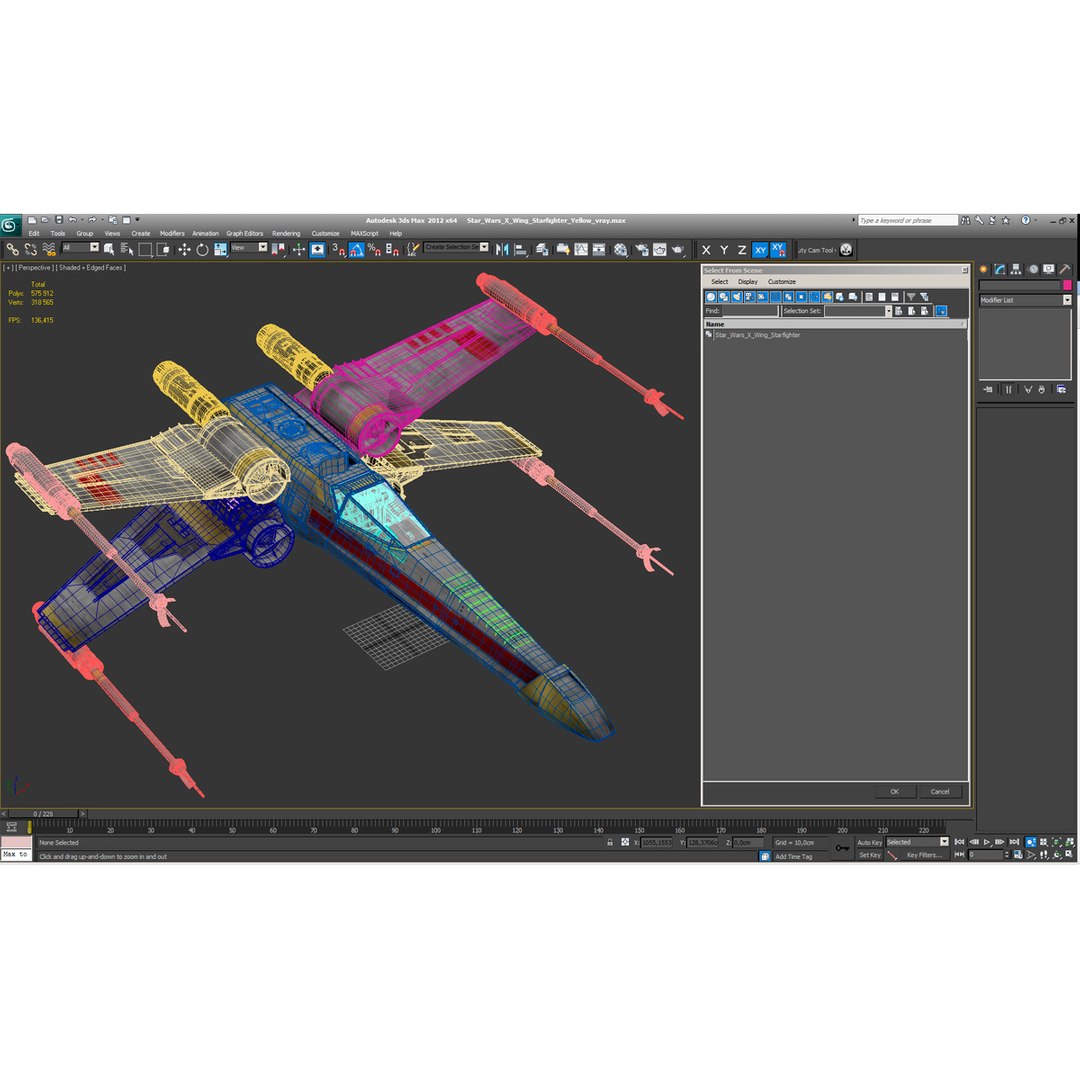Click the Render Production teapot

pos(678,249)
